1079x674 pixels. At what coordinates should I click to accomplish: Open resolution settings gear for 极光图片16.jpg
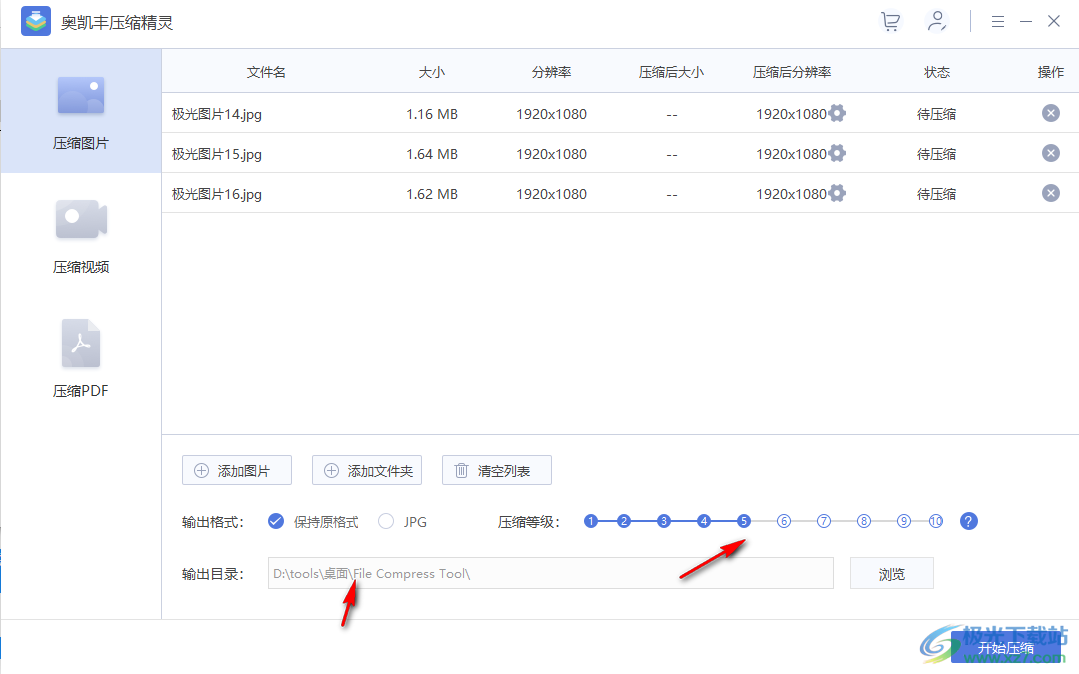(837, 193)
